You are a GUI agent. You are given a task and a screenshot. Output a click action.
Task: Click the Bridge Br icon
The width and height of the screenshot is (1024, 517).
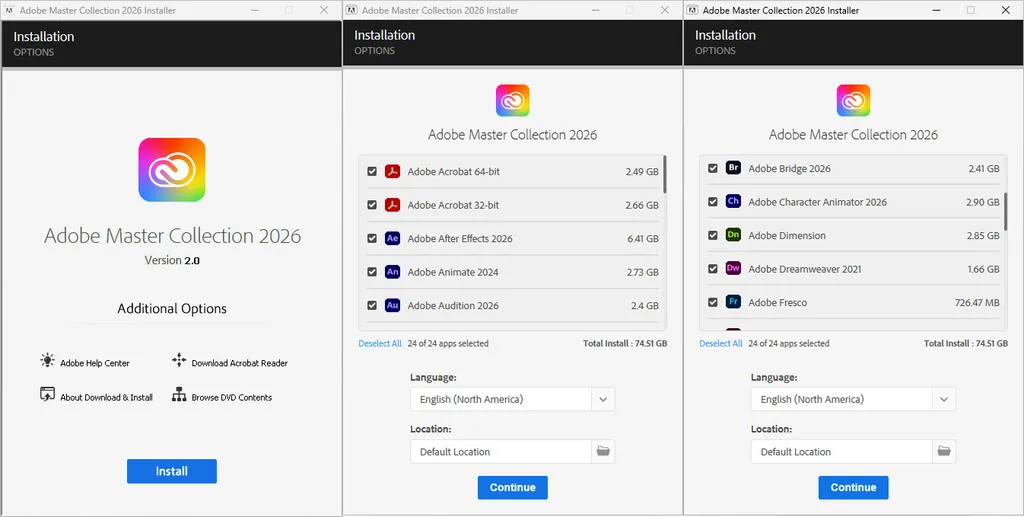[x=733, y=168]
